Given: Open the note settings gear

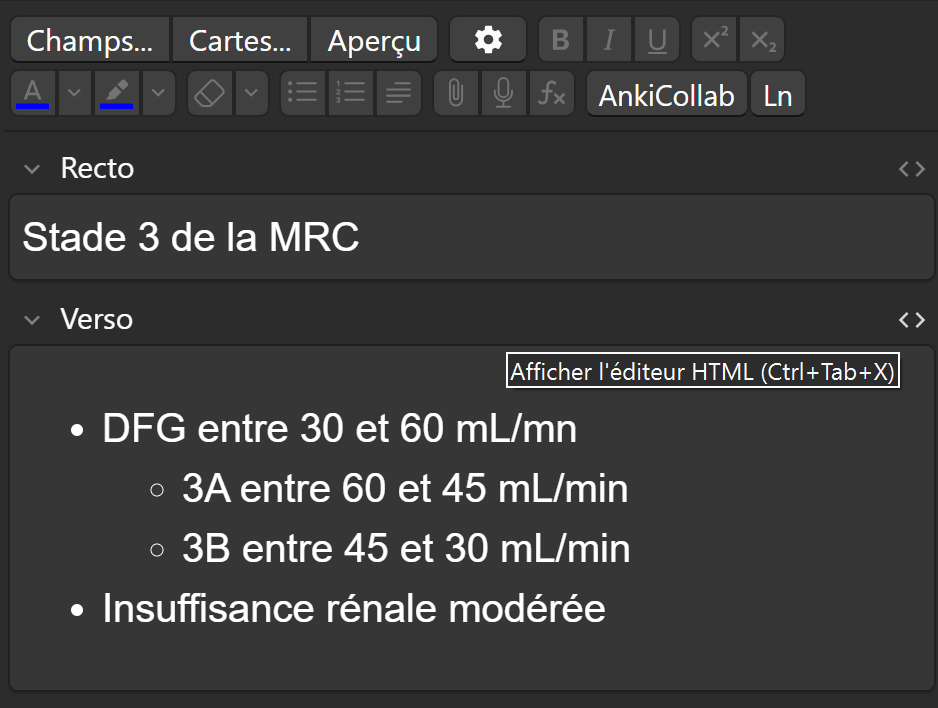Looking at the screenshot, I should coord(488,40).
